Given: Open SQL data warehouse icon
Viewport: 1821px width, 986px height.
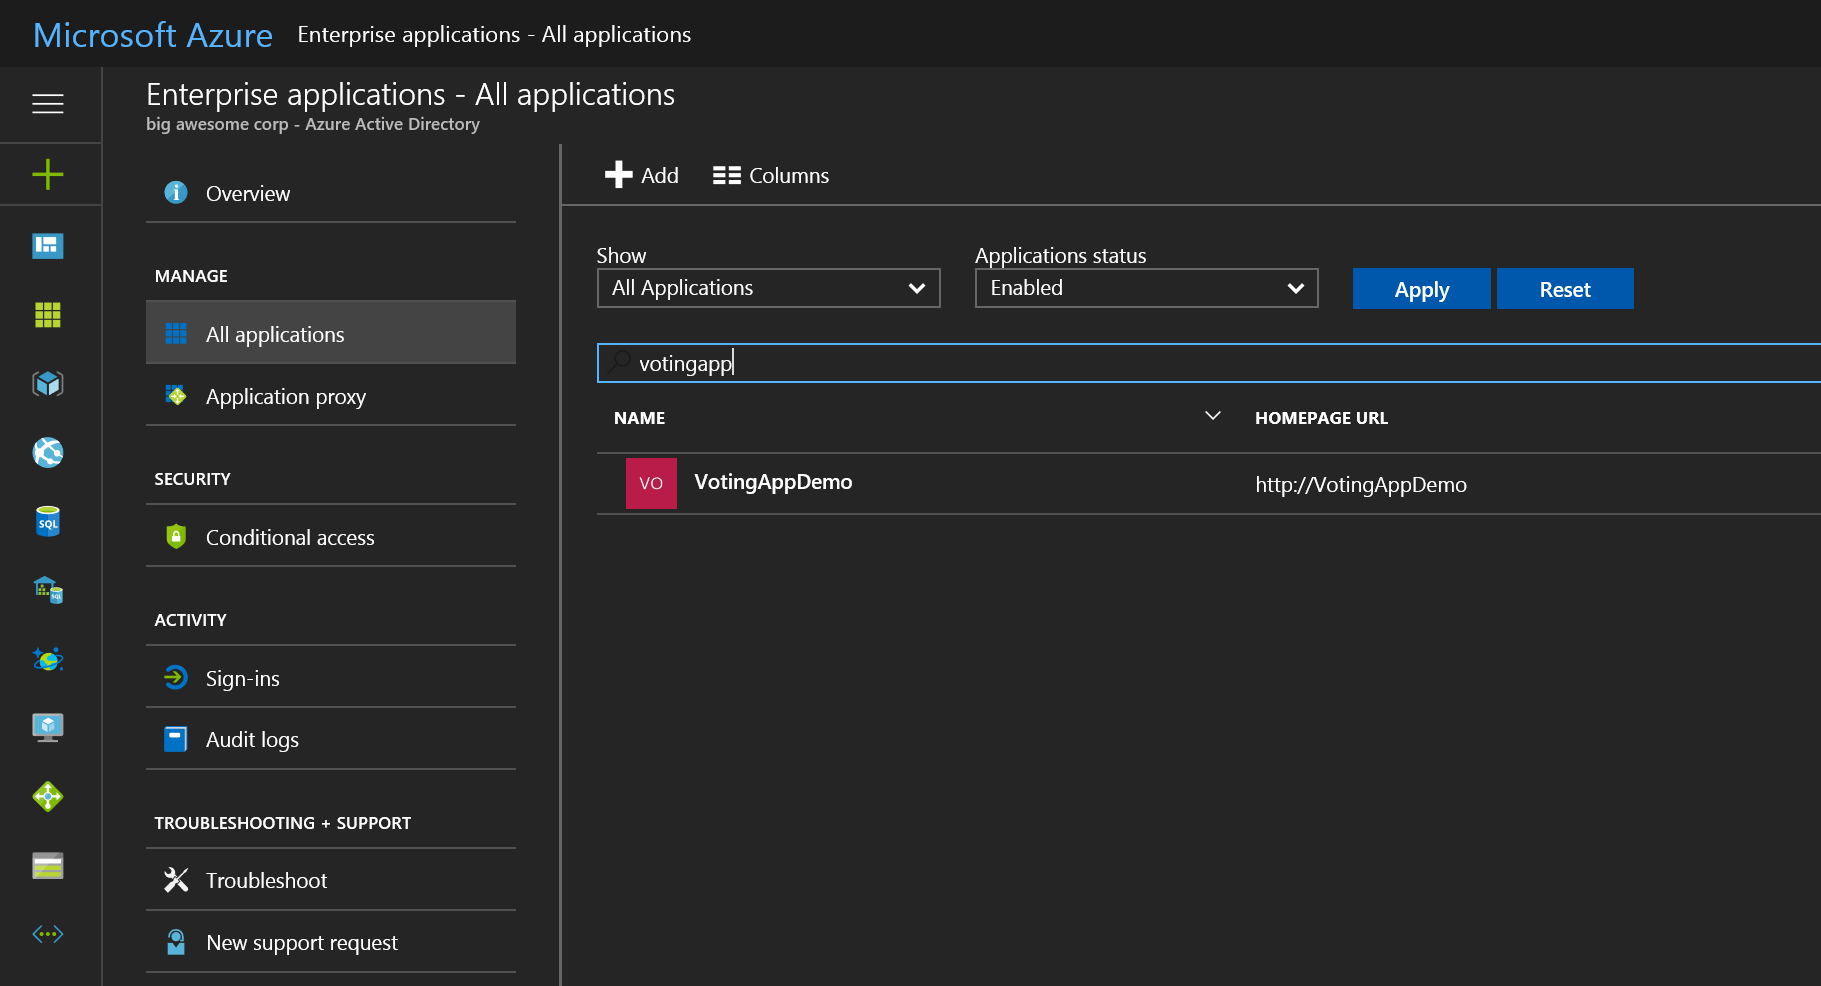Looking at the screenshot, I should [48, 590].
